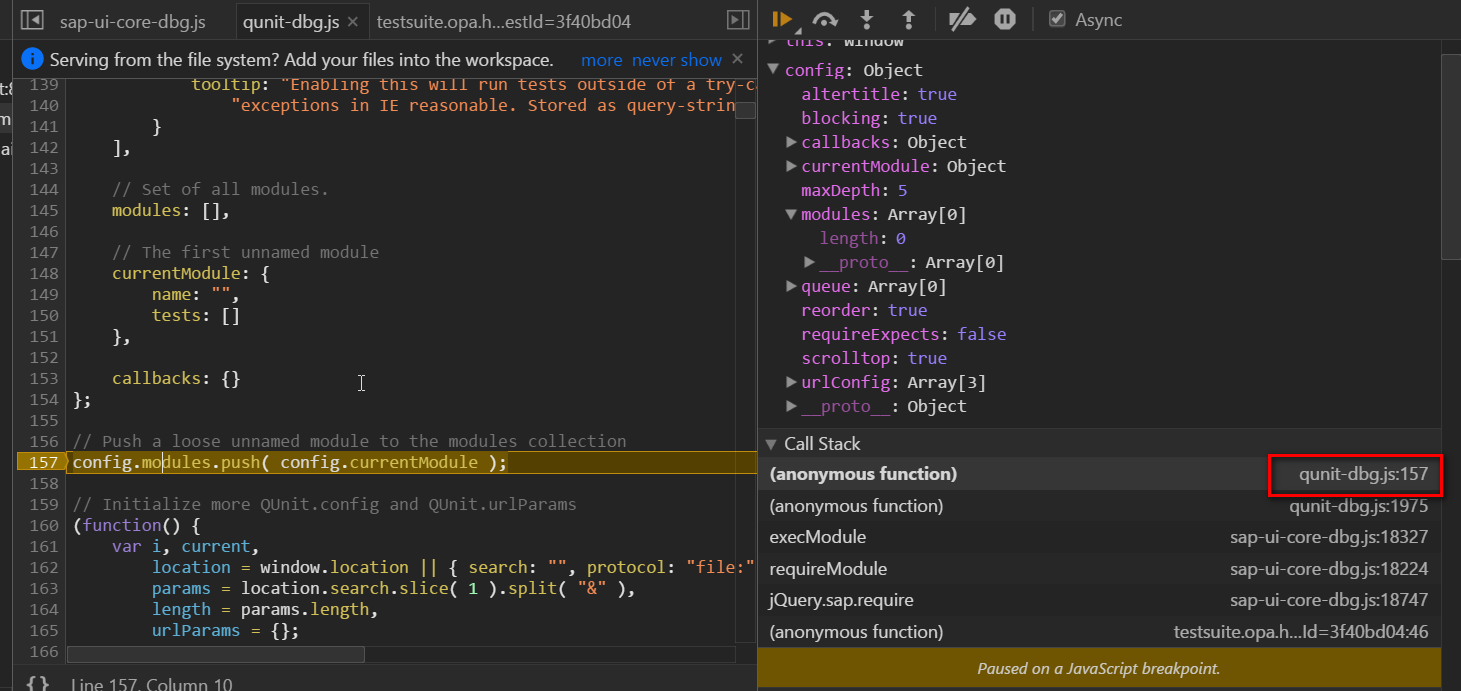Image resolution: width=1461 pixels, height=691 pixels.
Task: Click the Step out of function arrow
Action: 908,19
